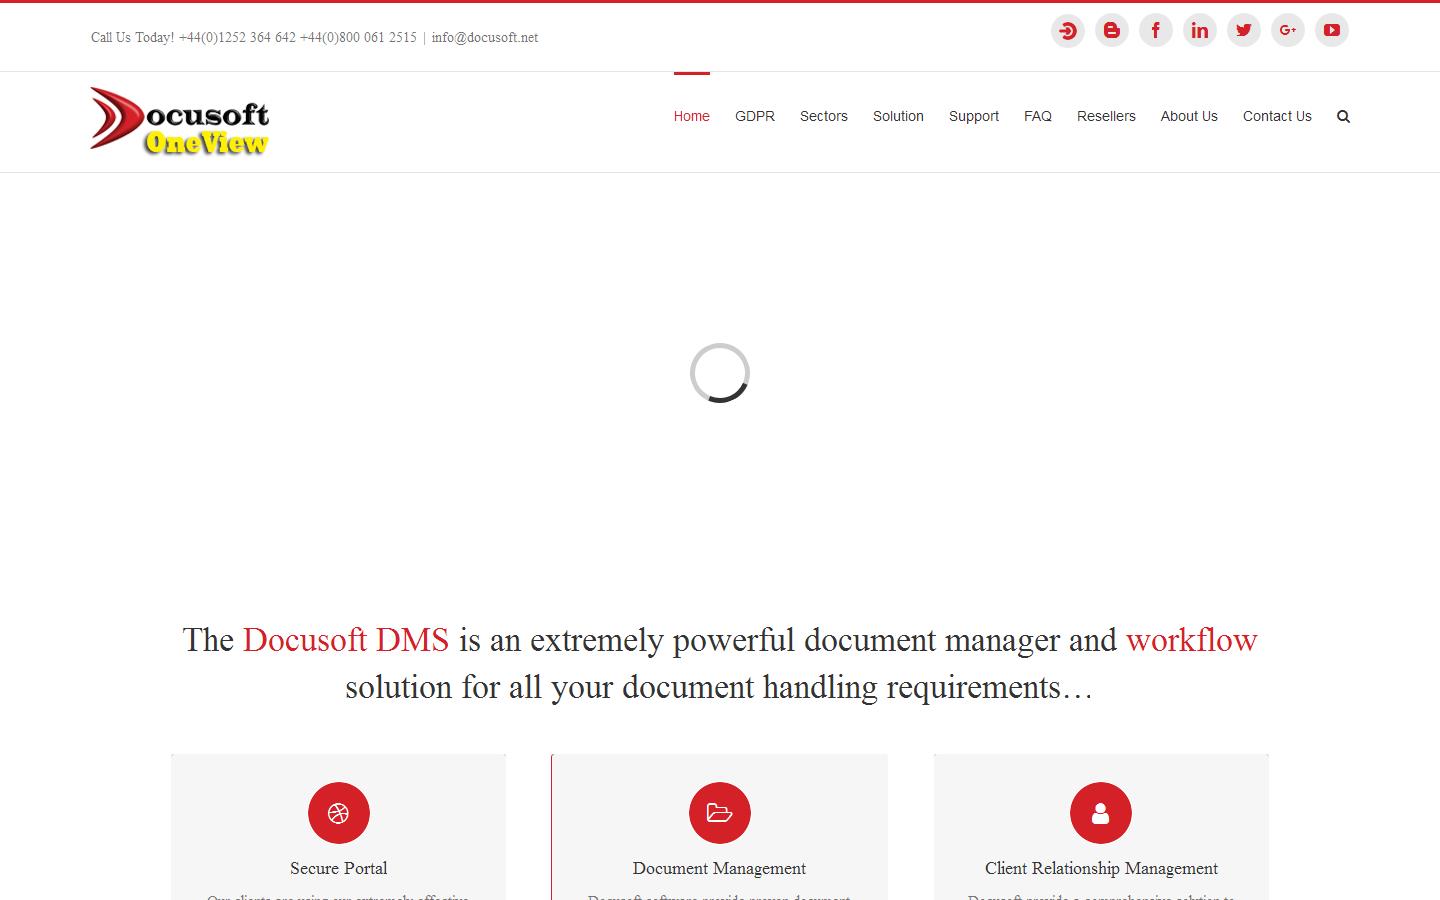Open the Contact Us menu item
Screen dimensions: 1440x900
[1277, 116]
